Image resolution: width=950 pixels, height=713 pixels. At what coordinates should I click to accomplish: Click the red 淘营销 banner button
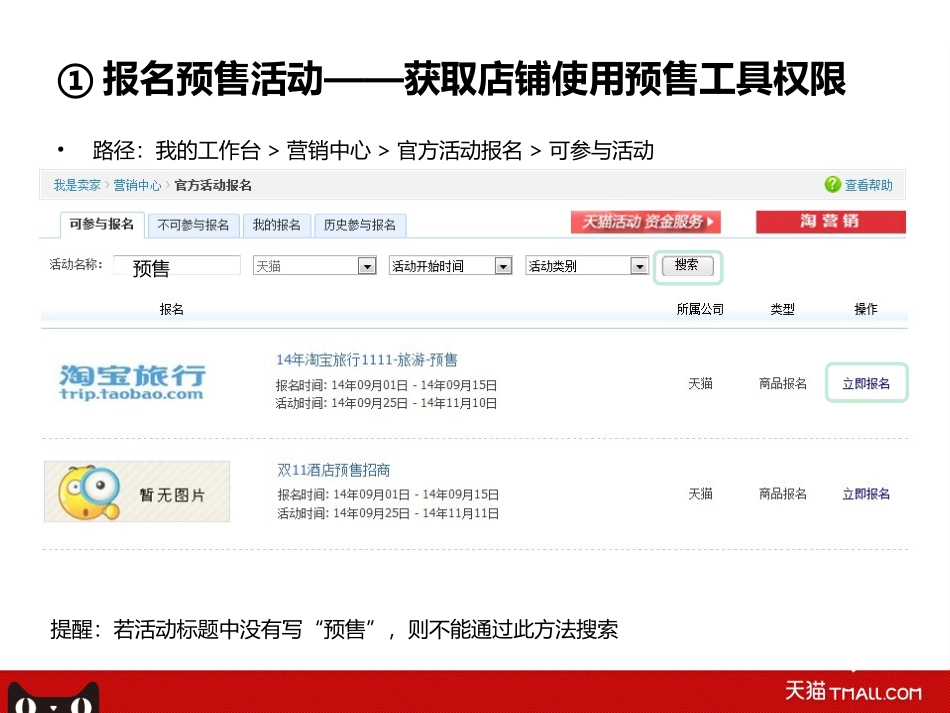click(831, 222)
